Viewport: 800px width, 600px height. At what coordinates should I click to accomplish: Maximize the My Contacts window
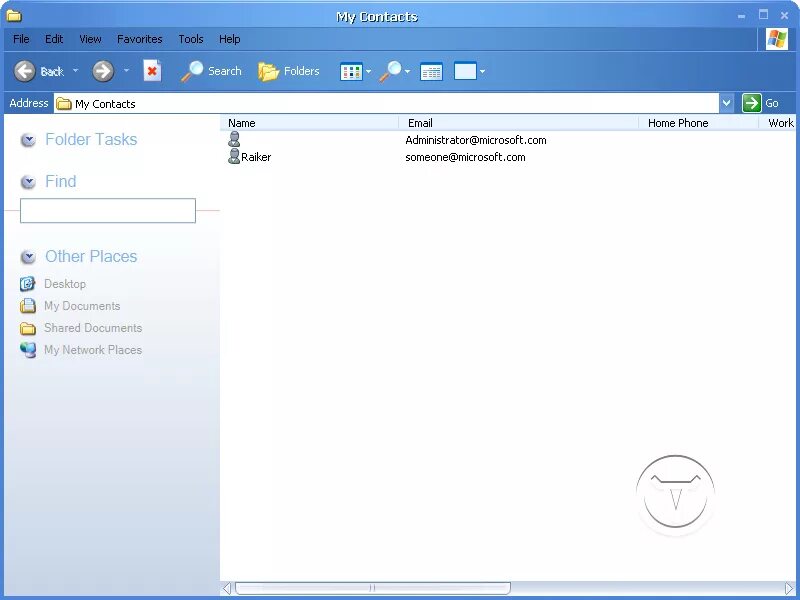763,15
